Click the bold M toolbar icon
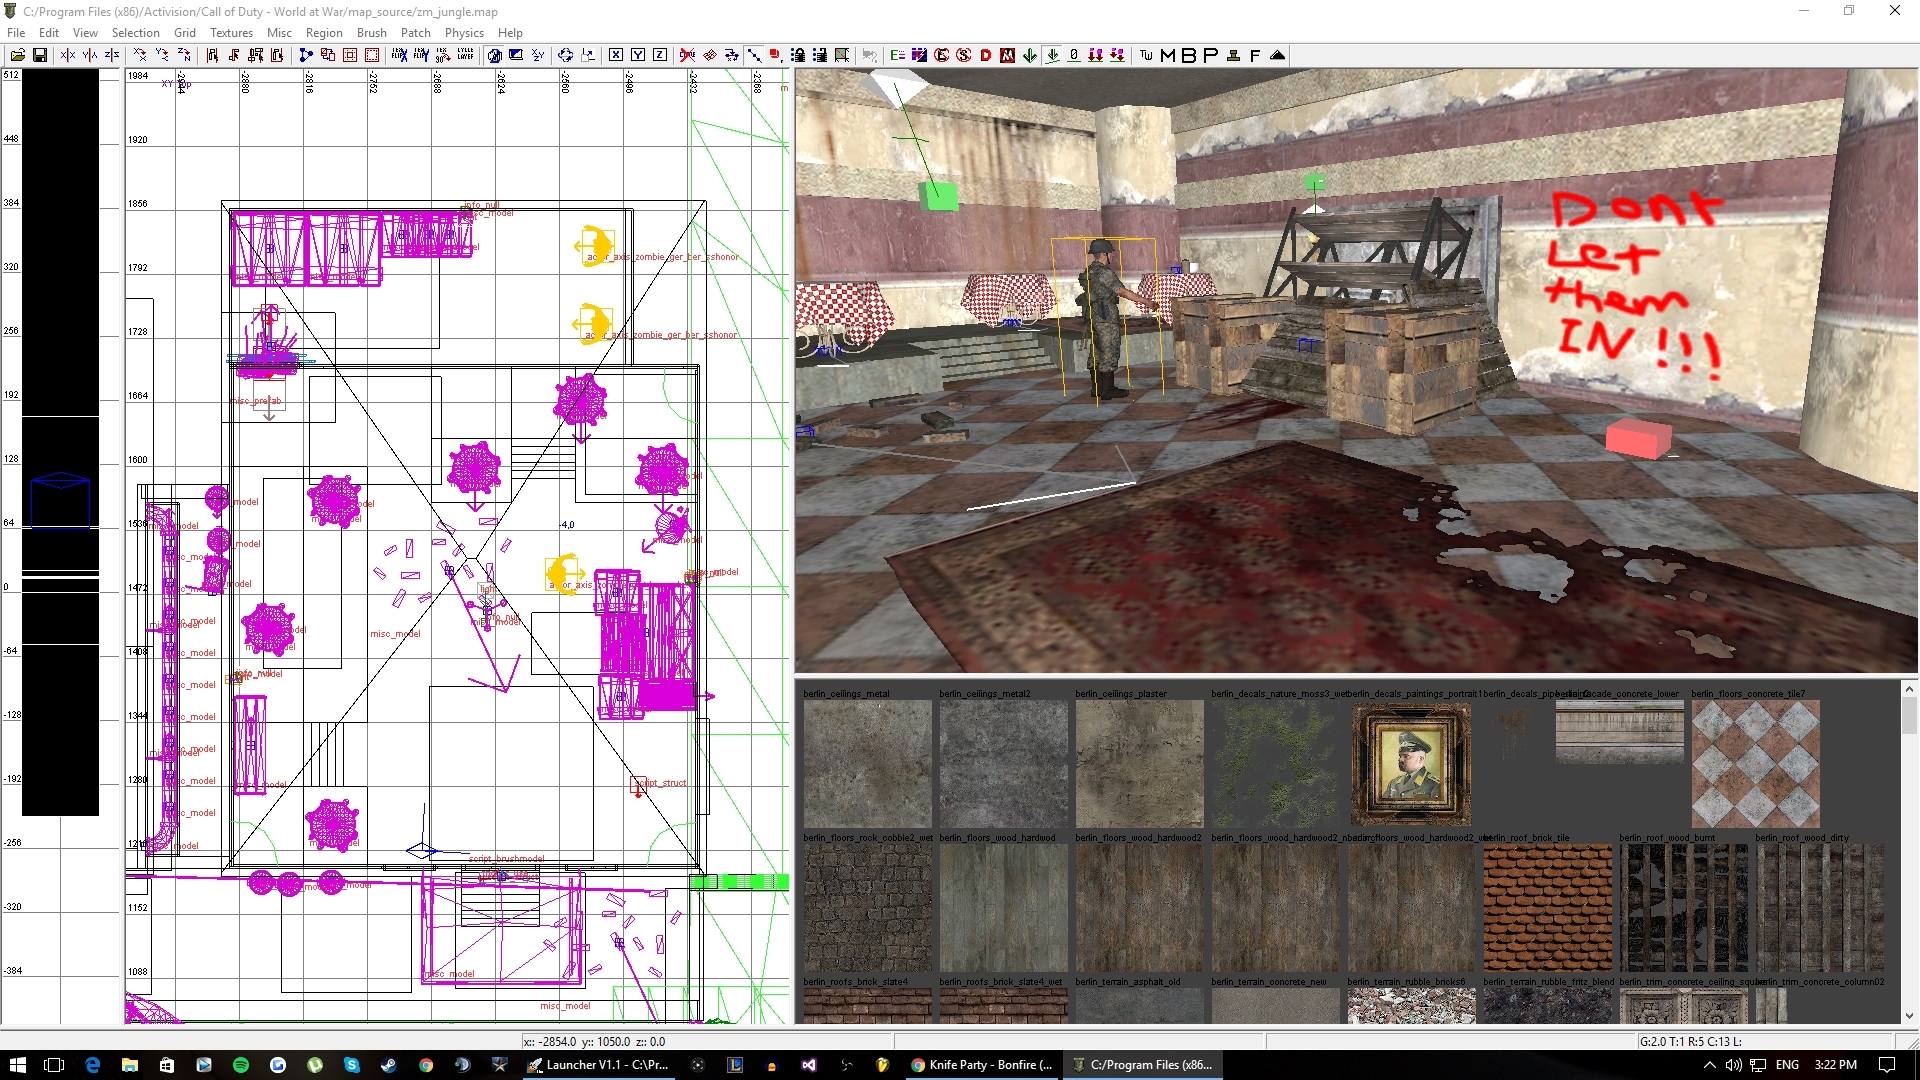 (1168, 55)
